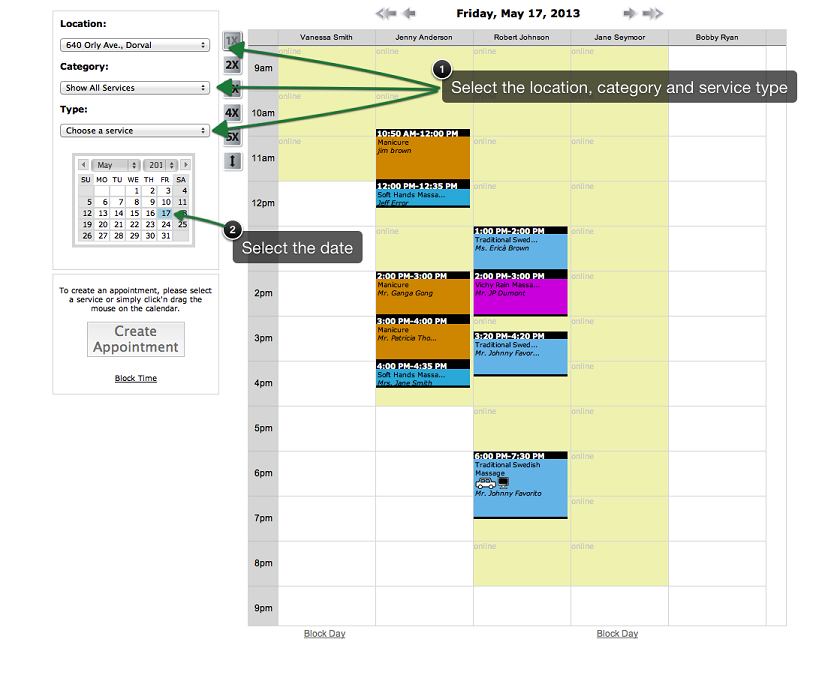This screenshot has height=675, width=819.
Task: Click the car icon in 6:00 PM appointment
Action: 485,483
